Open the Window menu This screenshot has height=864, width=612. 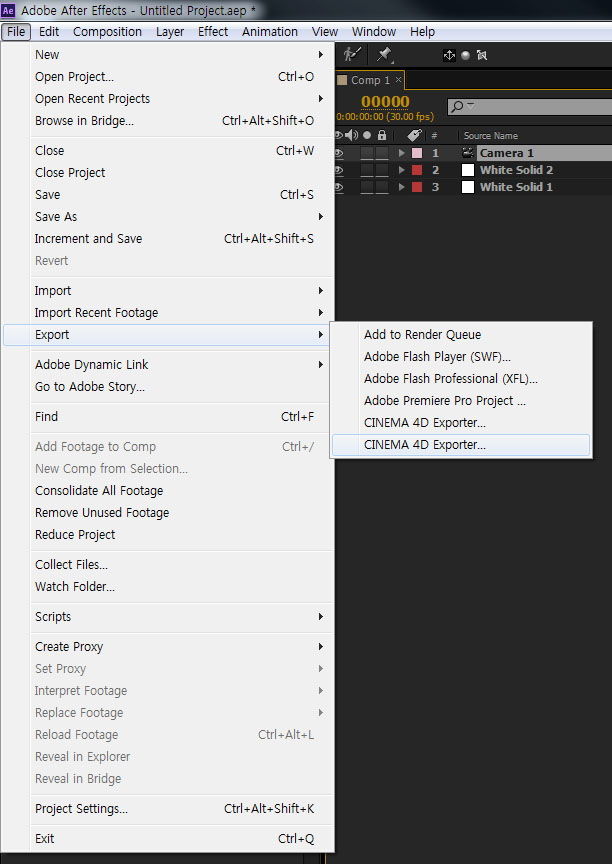(x=374, y=32)
